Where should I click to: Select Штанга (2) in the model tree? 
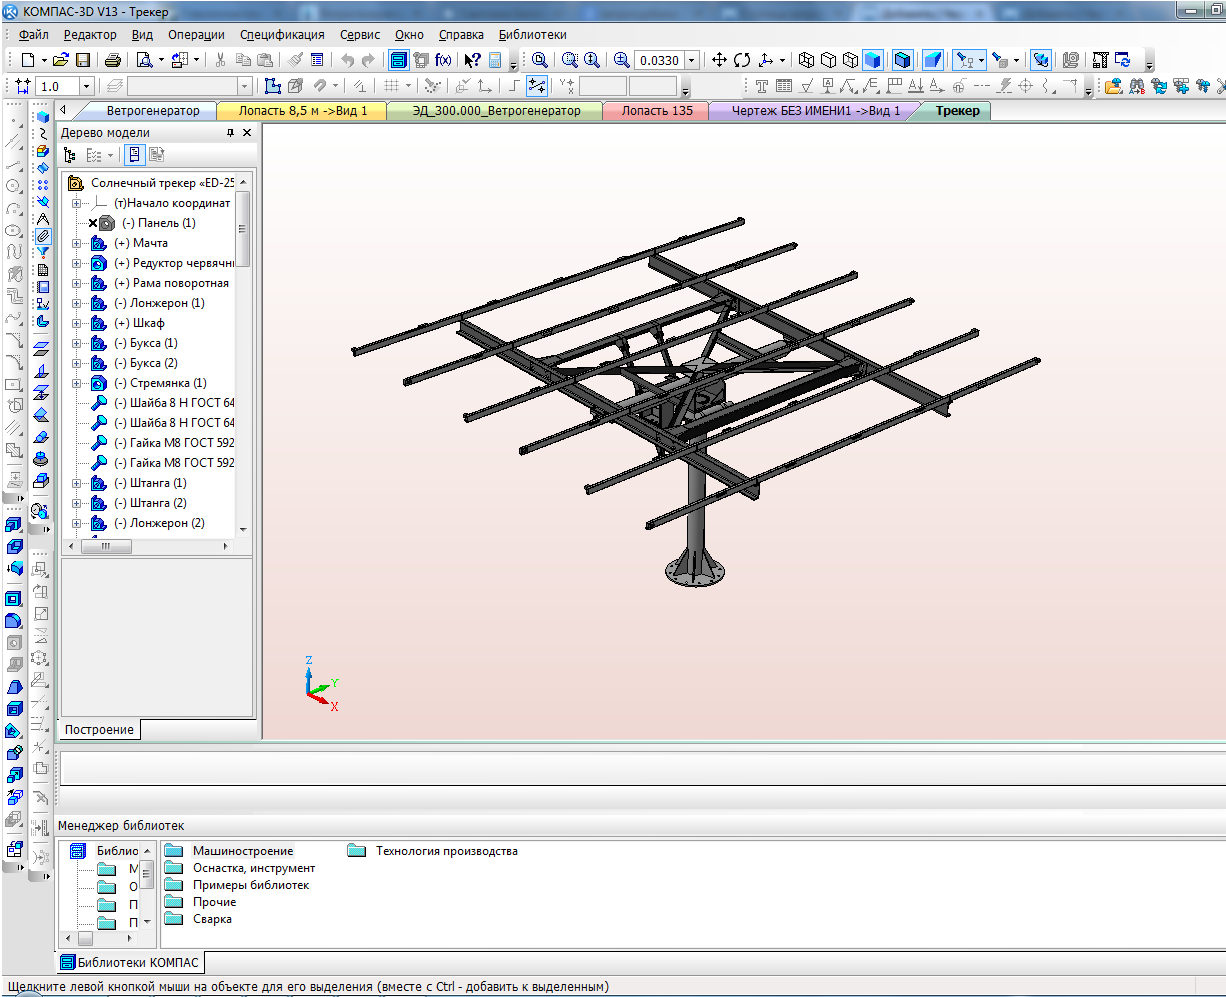coord(150,503)
